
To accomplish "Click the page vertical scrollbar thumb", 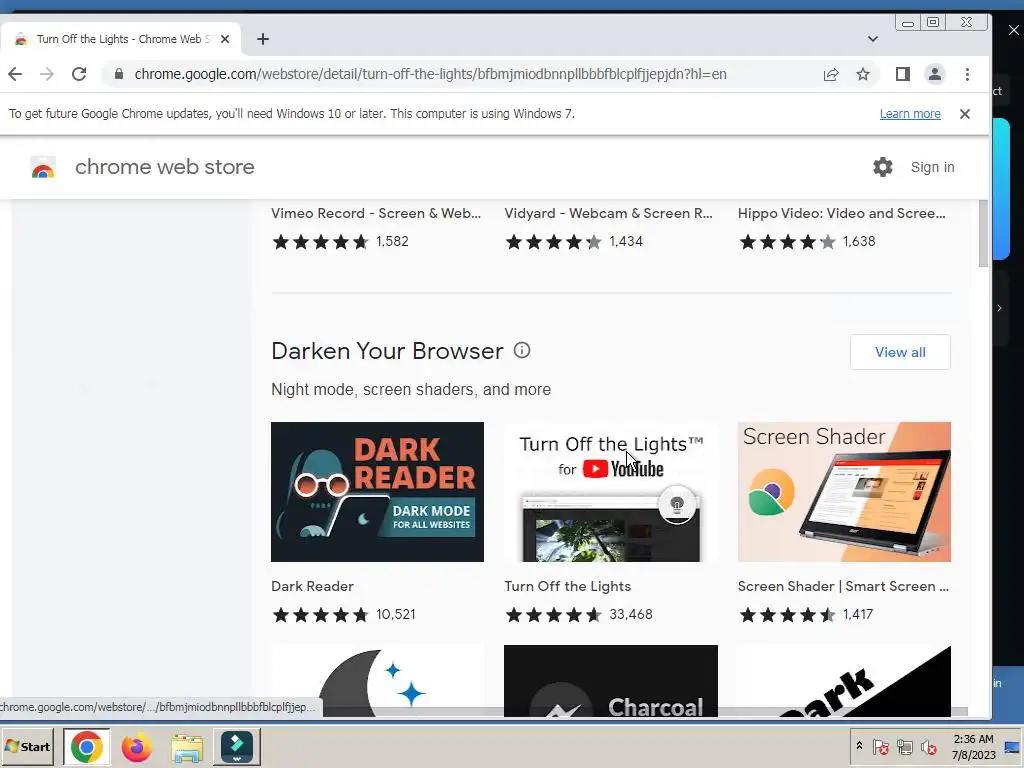I will pyautogui.click(x=983, y=234).
